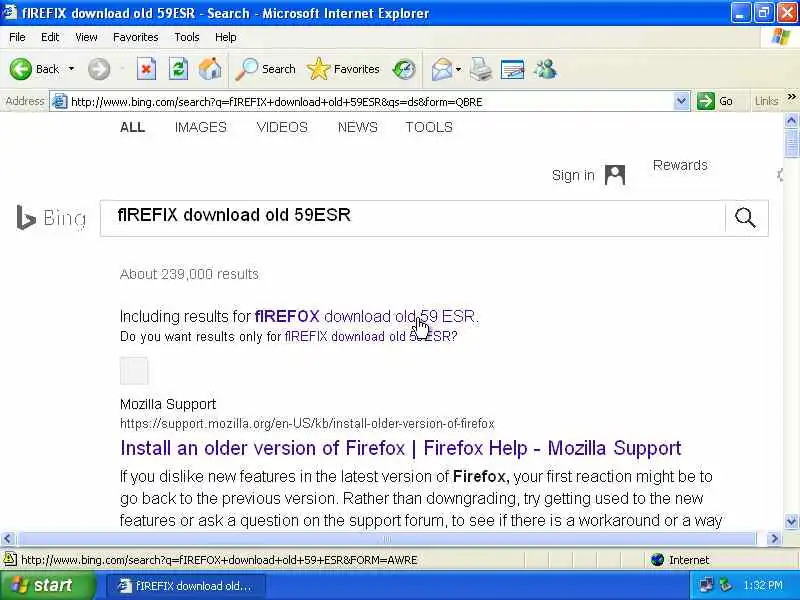Click the Bing logo
Image resolution: width=800 pixels, height=600 pixels.
pos(51,218)
